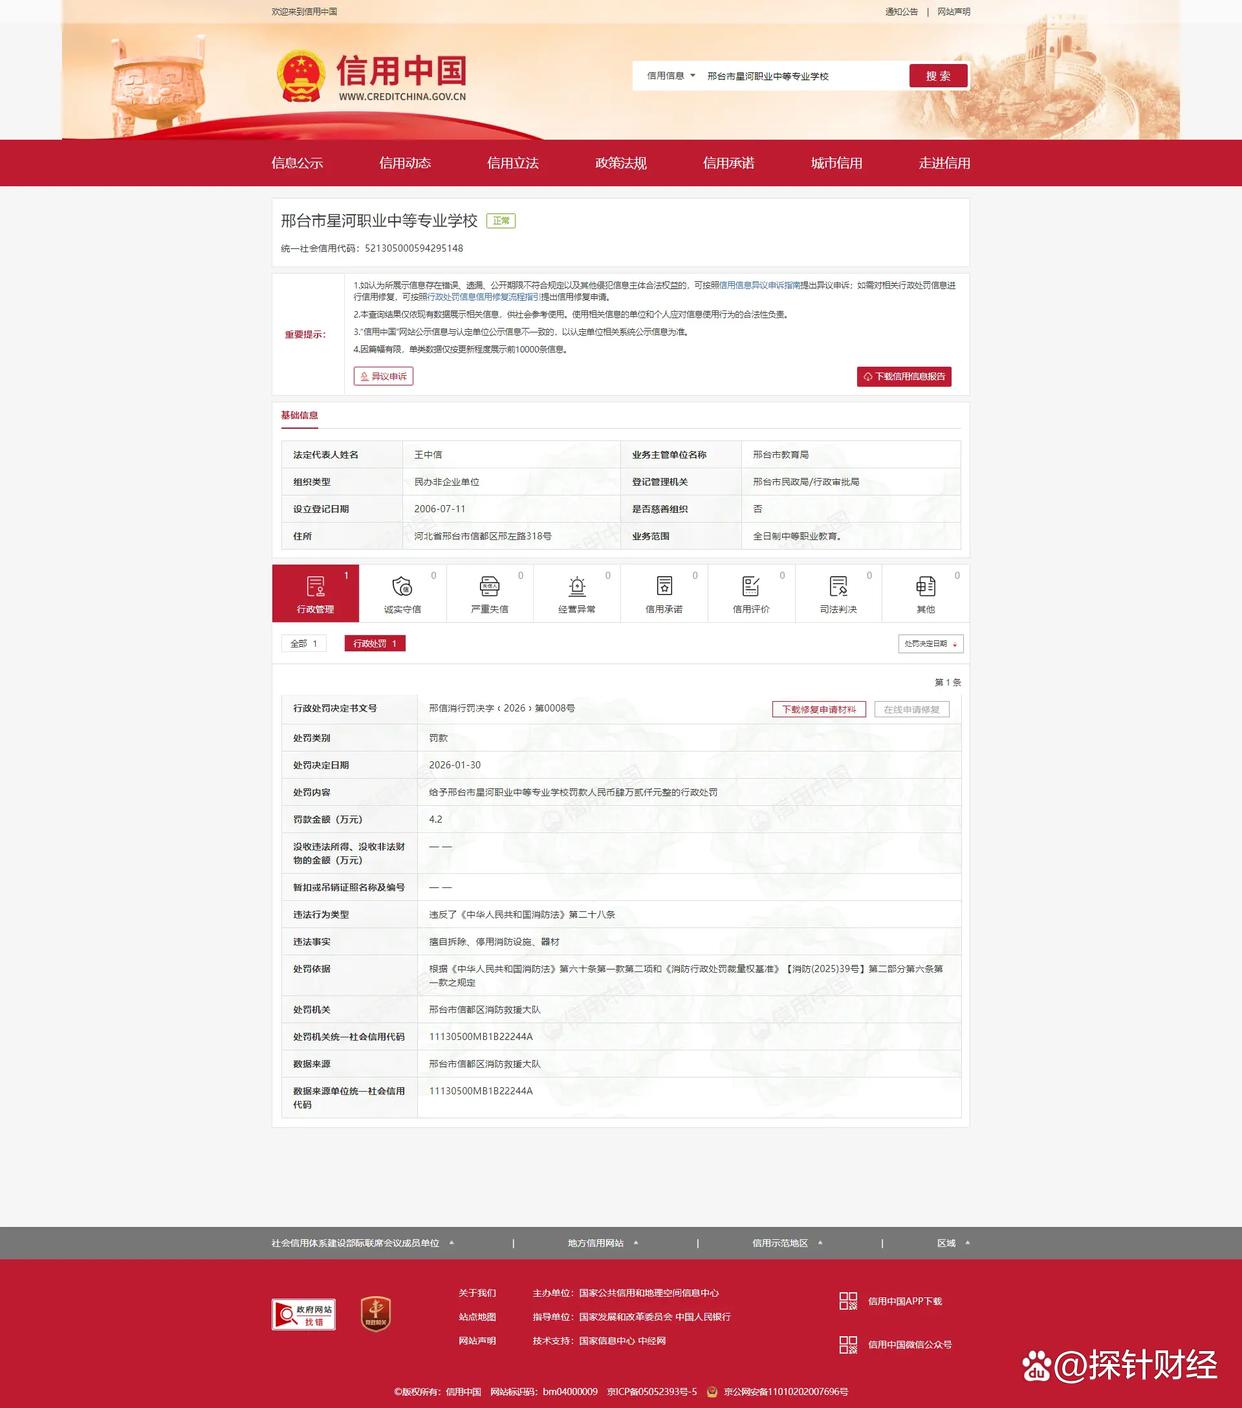The image size is (1242, 1408).
Task: Expand the 信用信息 search type dropdown
Action: click(x=671, y=76)
